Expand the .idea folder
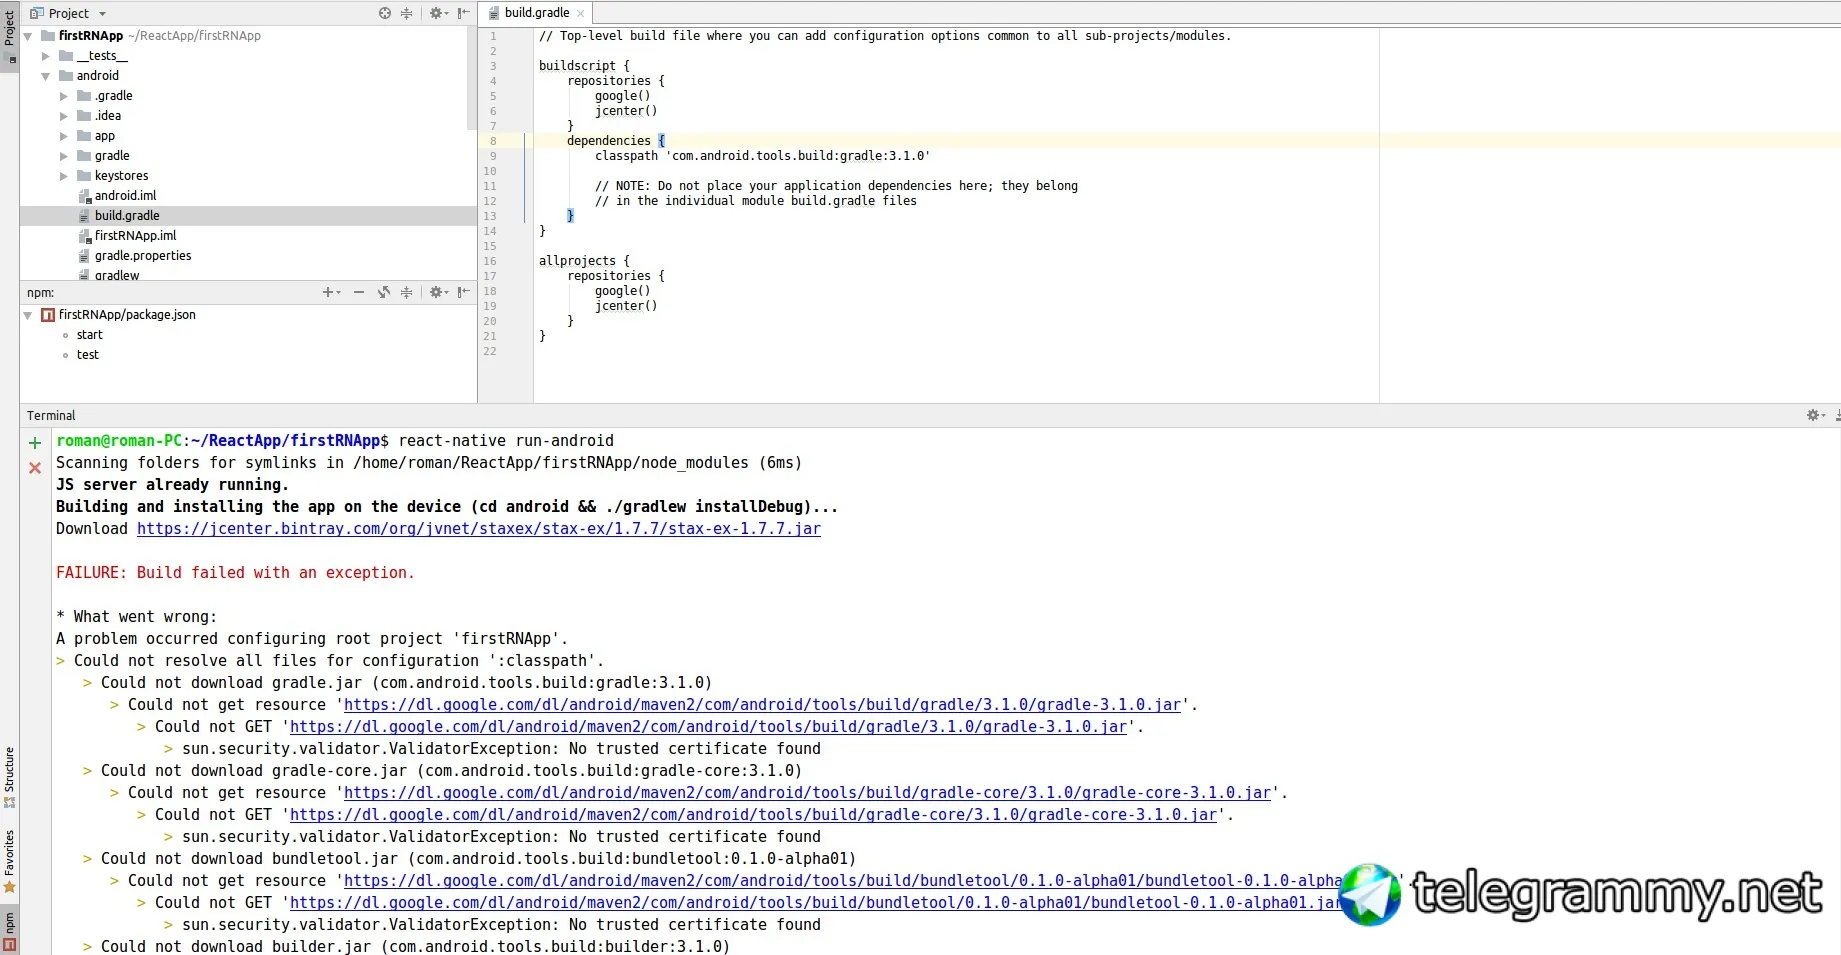1841x955 pixels. coord(64,116)
